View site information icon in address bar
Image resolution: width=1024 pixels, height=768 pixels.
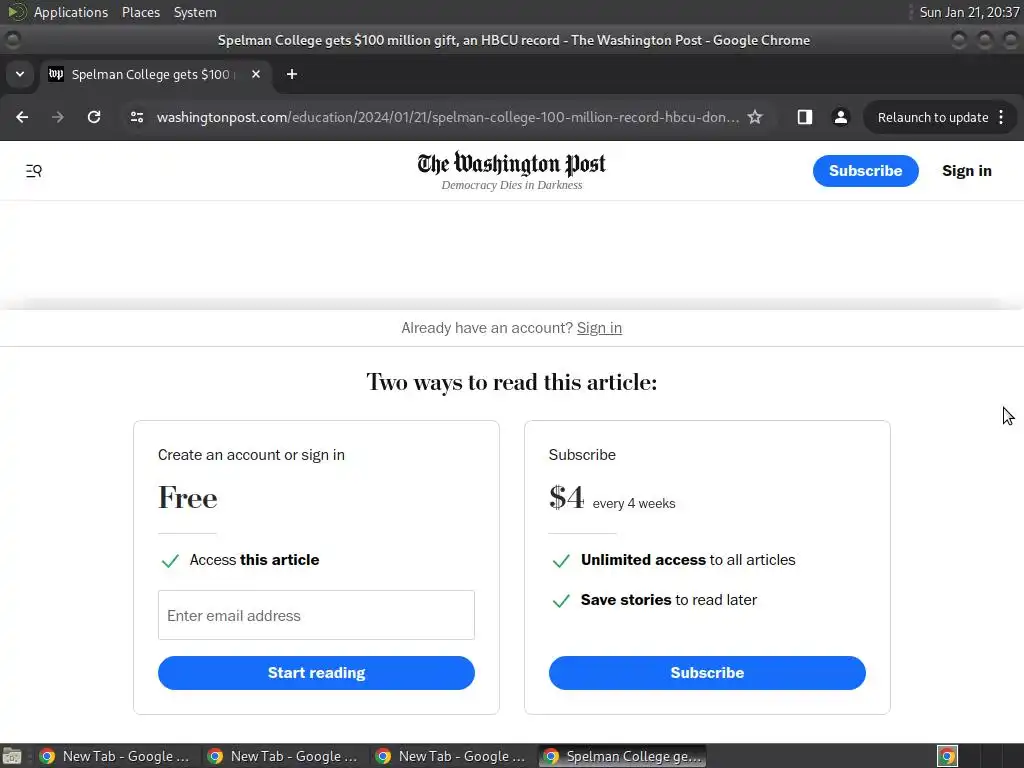137,117
